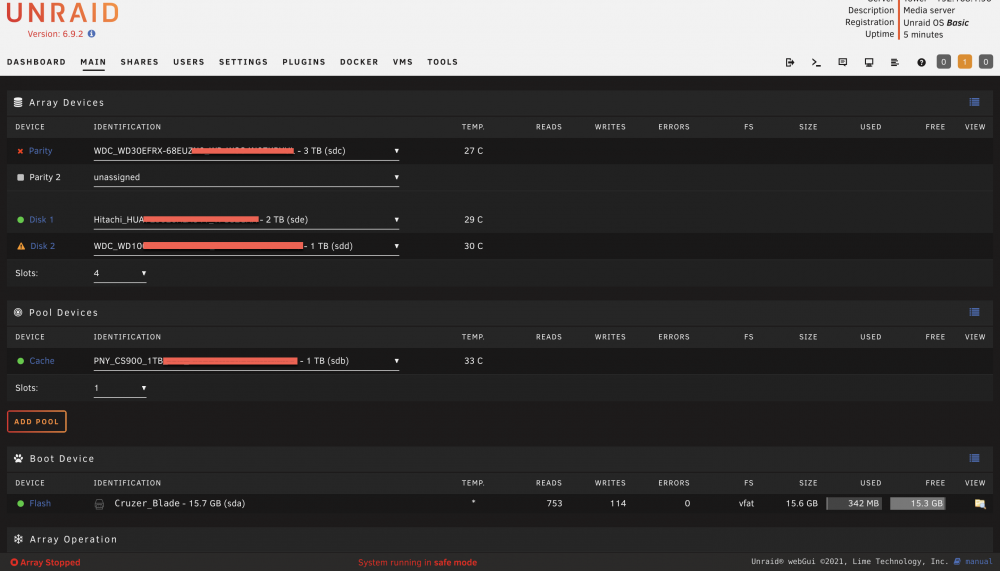This screenshot has height=571, width=1000.
Task: Open the Parity device dropdown
Action: point(246,151)
